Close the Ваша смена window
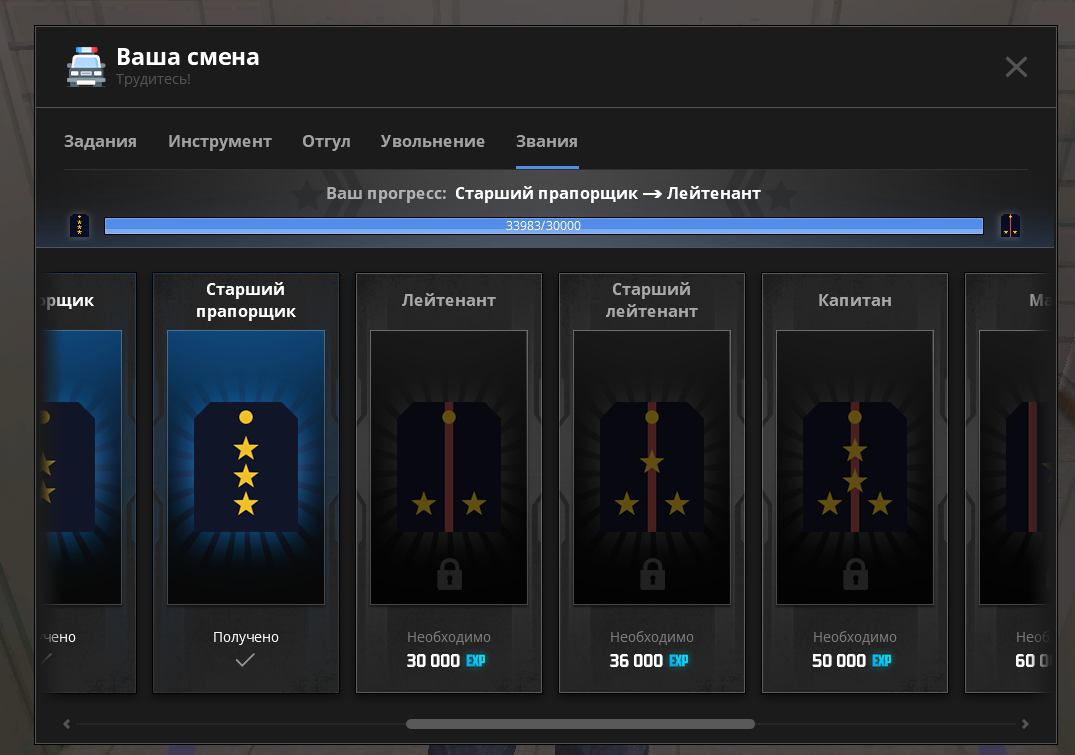 [x=1015, y=67]
